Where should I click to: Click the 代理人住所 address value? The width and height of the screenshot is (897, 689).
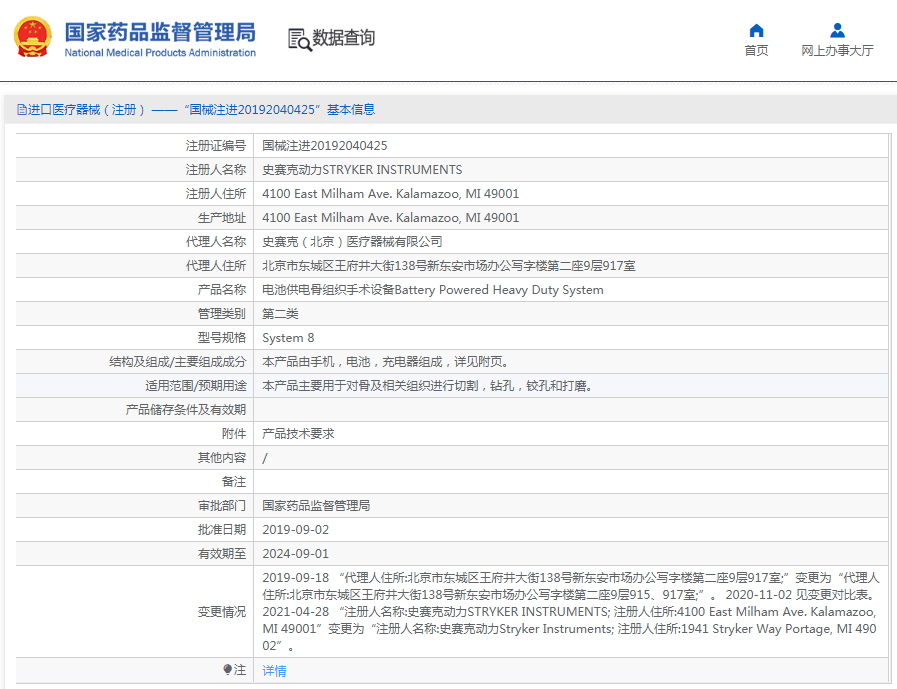point(448,266)
